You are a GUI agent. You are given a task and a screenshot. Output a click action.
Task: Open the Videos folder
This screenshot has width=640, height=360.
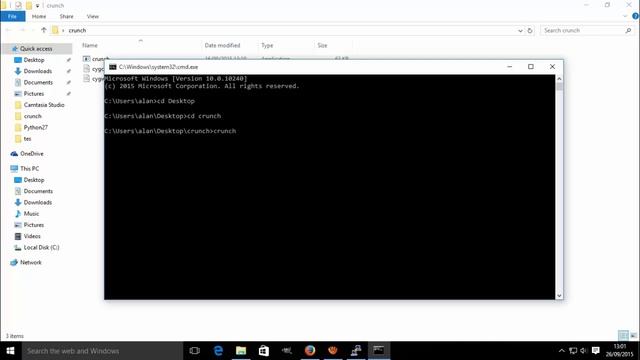pyautogui.click(x=32, y=236)
